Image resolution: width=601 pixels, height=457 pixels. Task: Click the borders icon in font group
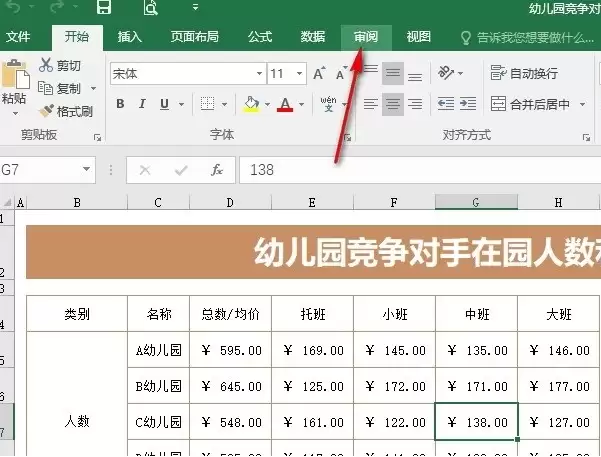pos(207,104)
